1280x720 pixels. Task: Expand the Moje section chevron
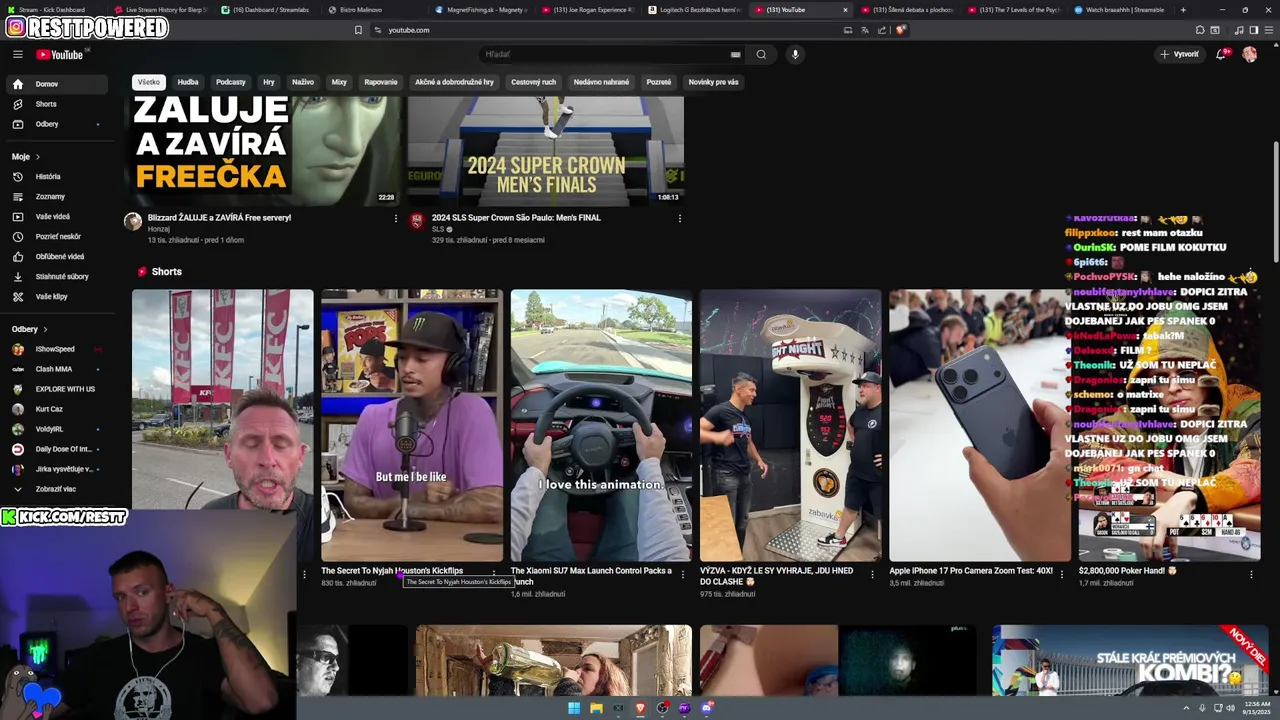click(x=38, y=157)
